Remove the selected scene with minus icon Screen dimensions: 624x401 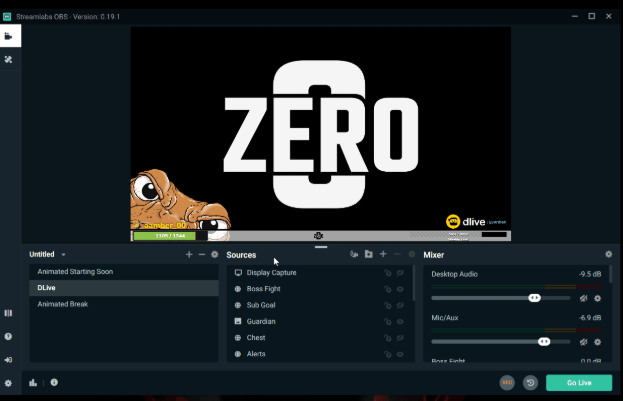(x=202, y=254)
